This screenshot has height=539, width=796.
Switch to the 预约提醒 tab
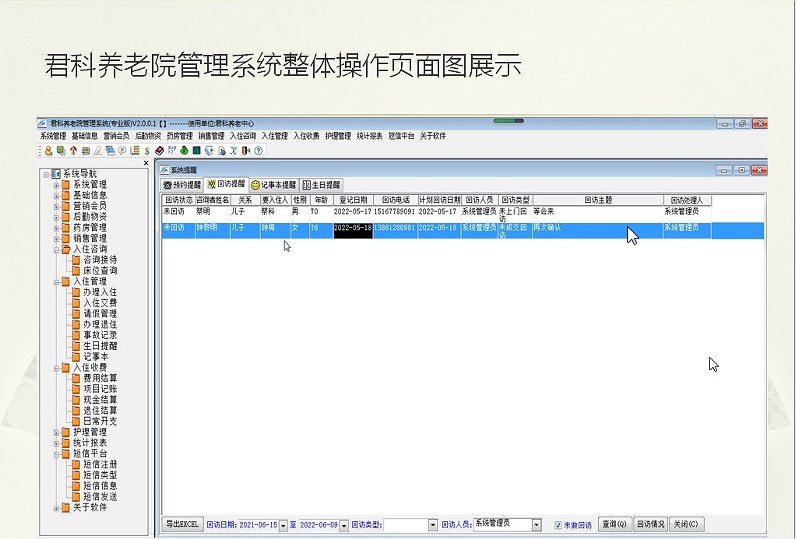pos(182,185)
